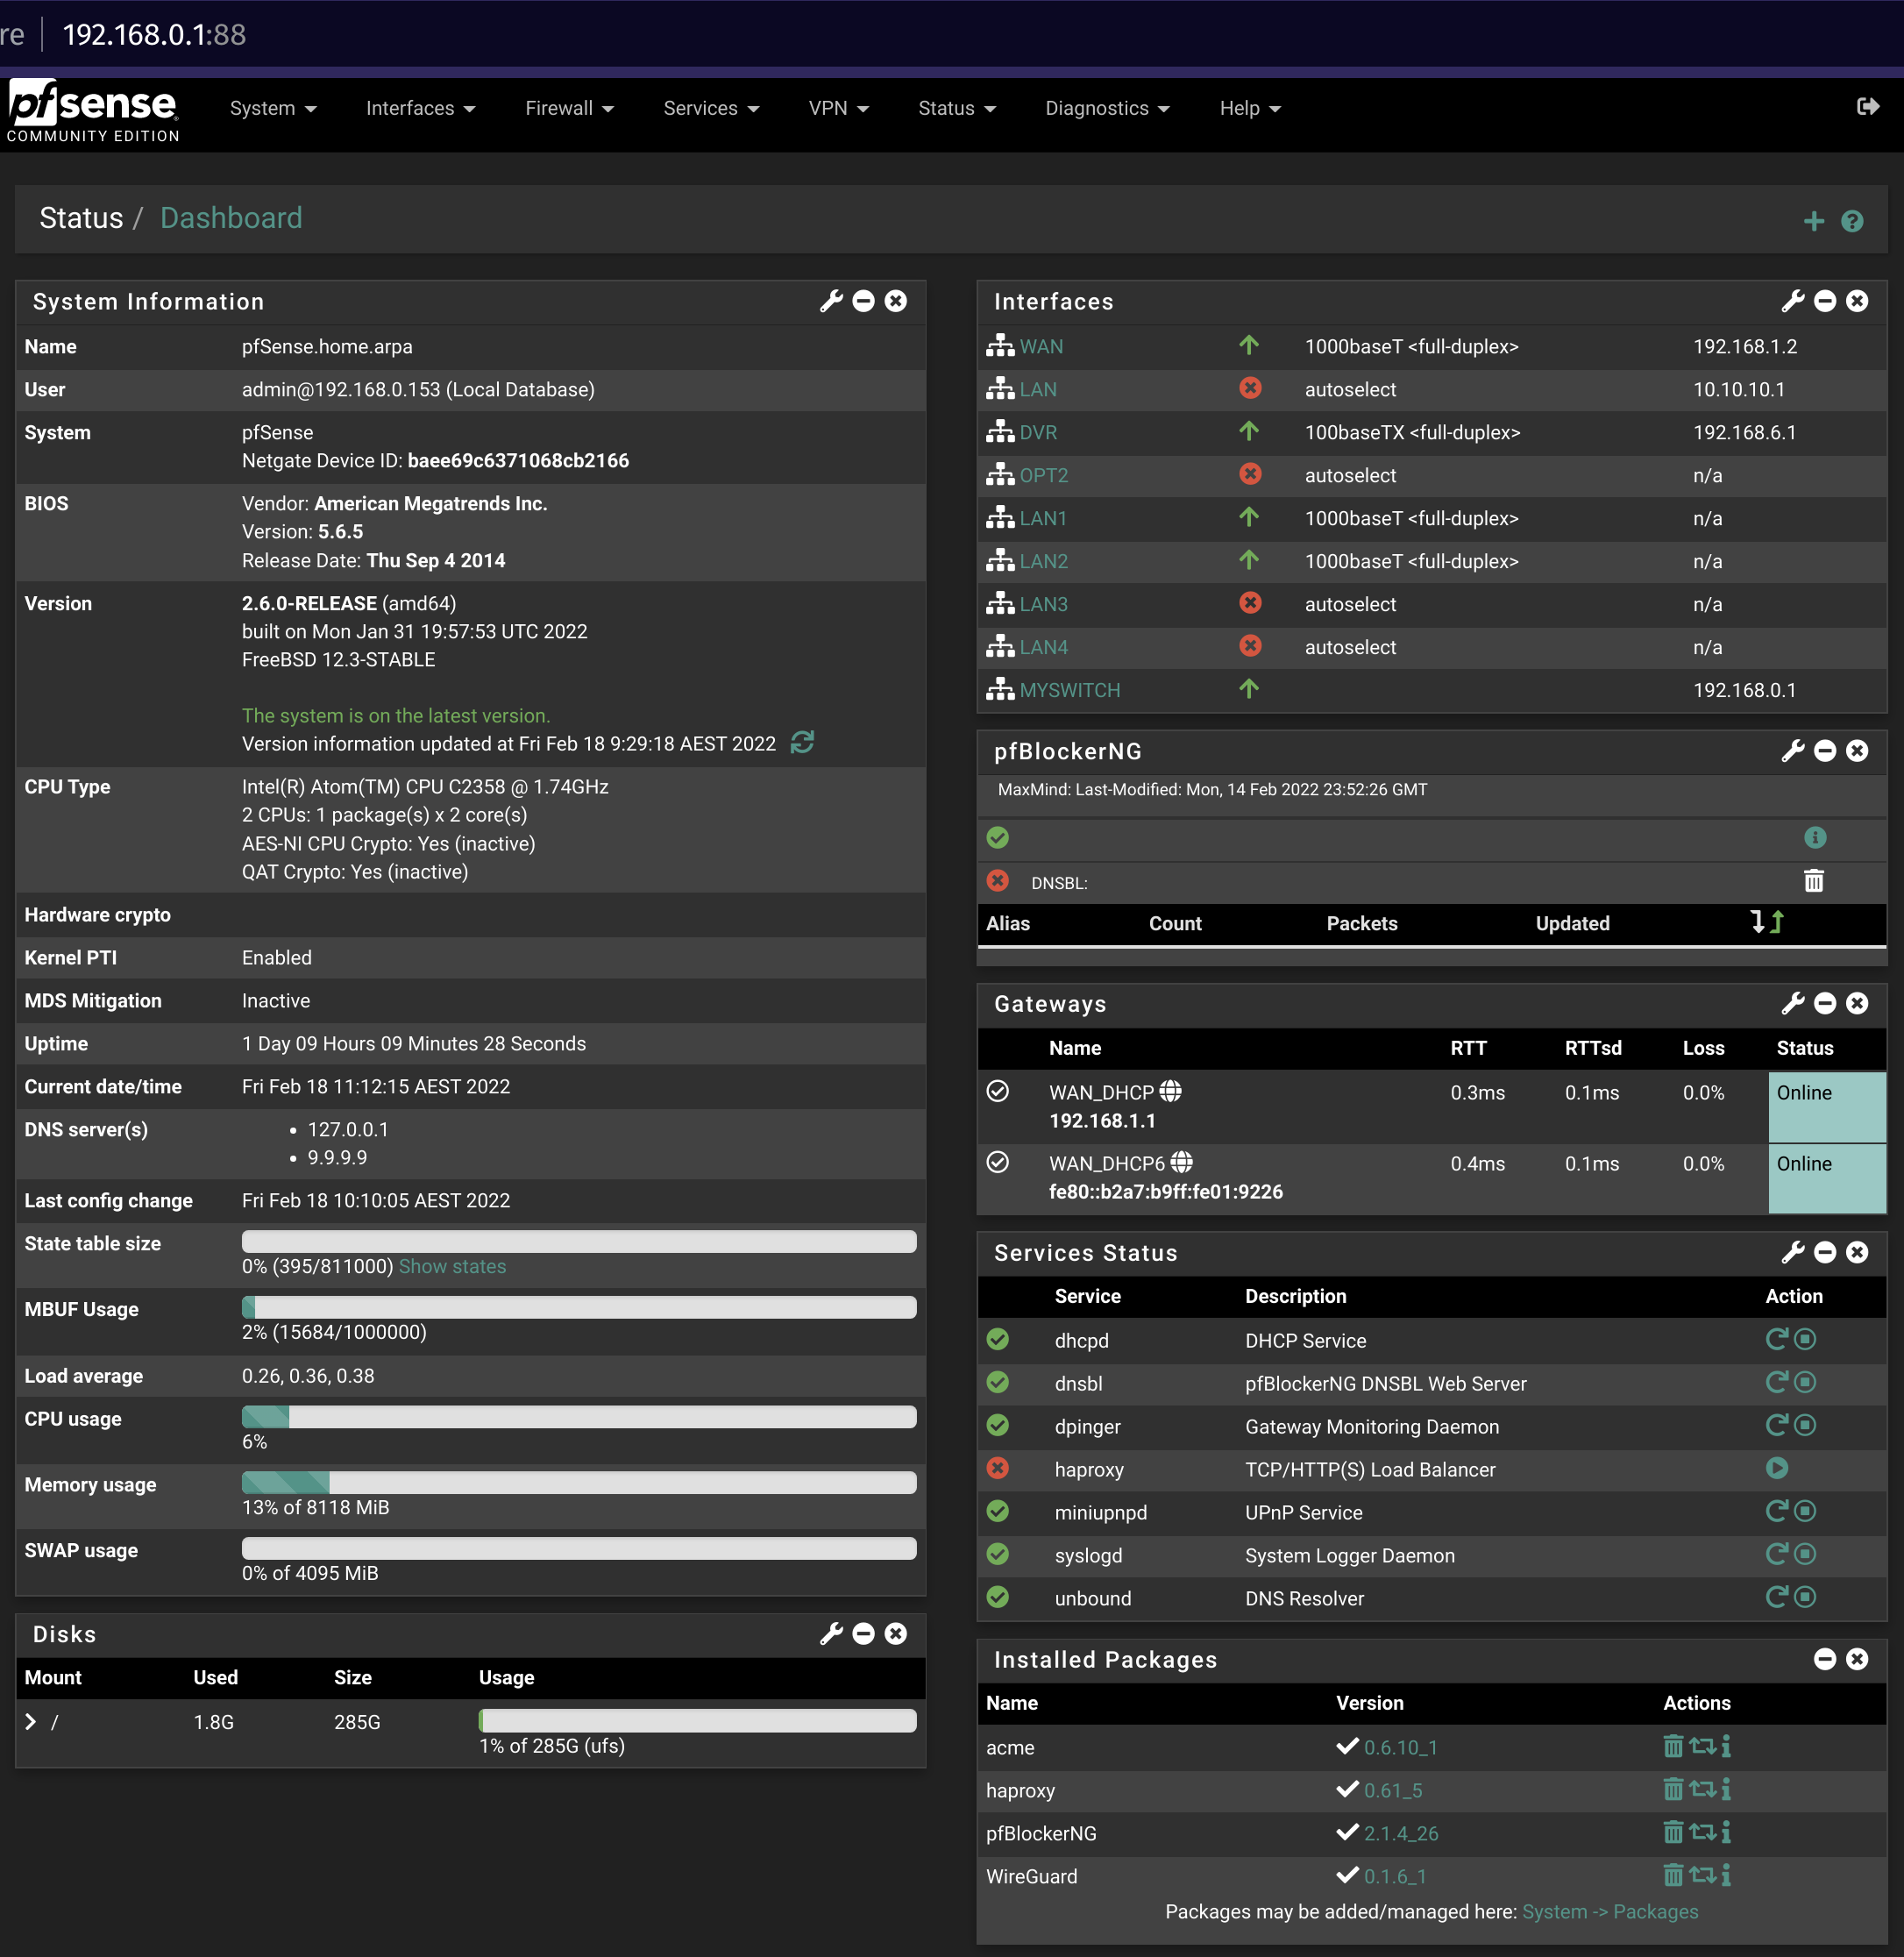
Task: Clear pfBlockerNG DNSBL with trash icon
Action: coord(1813,881)
